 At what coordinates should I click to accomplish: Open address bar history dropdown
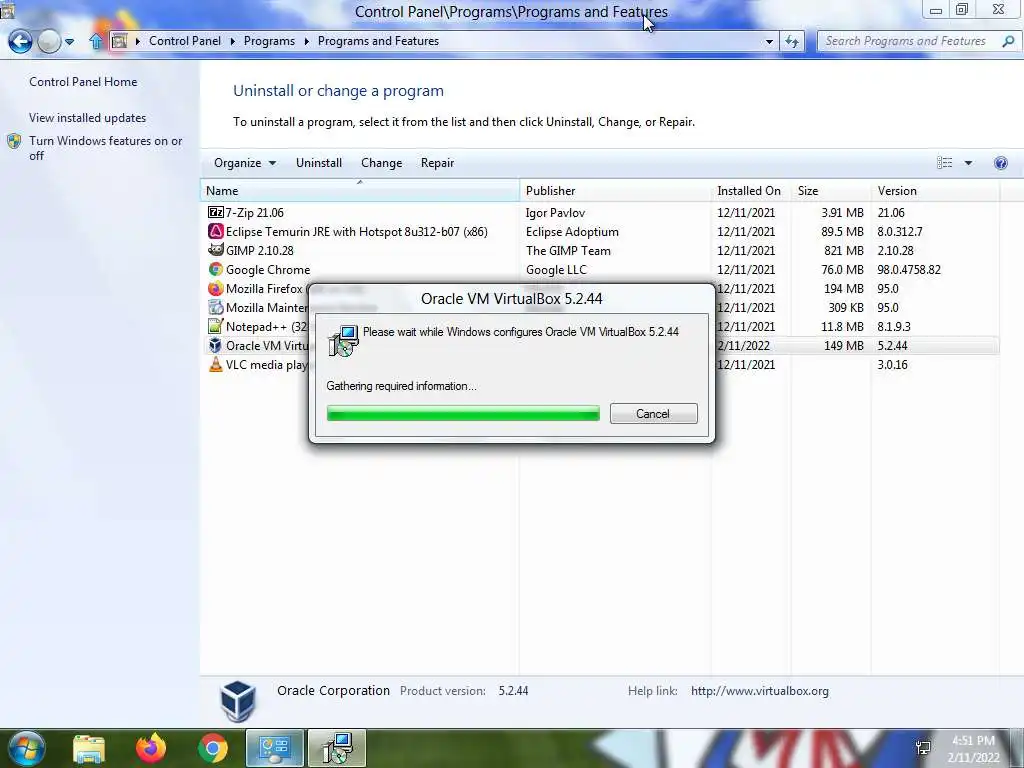769,42
